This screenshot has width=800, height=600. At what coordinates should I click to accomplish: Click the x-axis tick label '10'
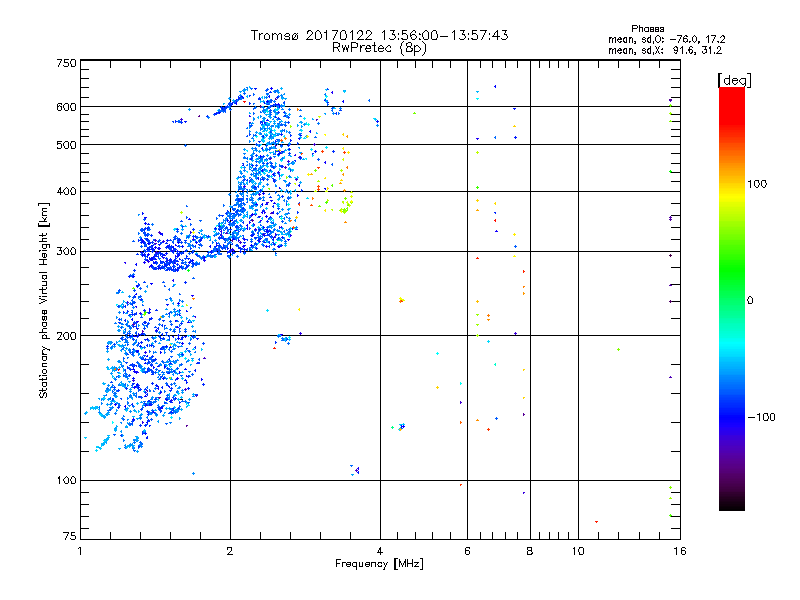(x=578, y=551)
